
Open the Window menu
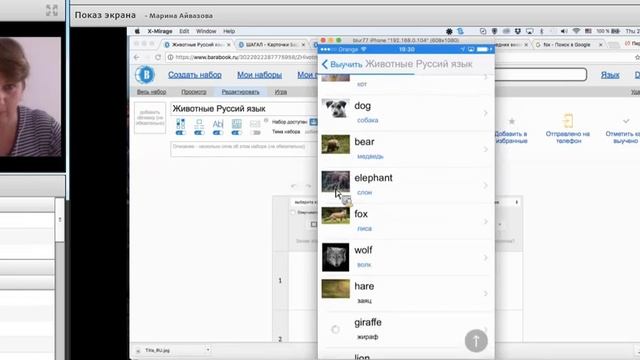pyautogui.click(x=206, y=31)
